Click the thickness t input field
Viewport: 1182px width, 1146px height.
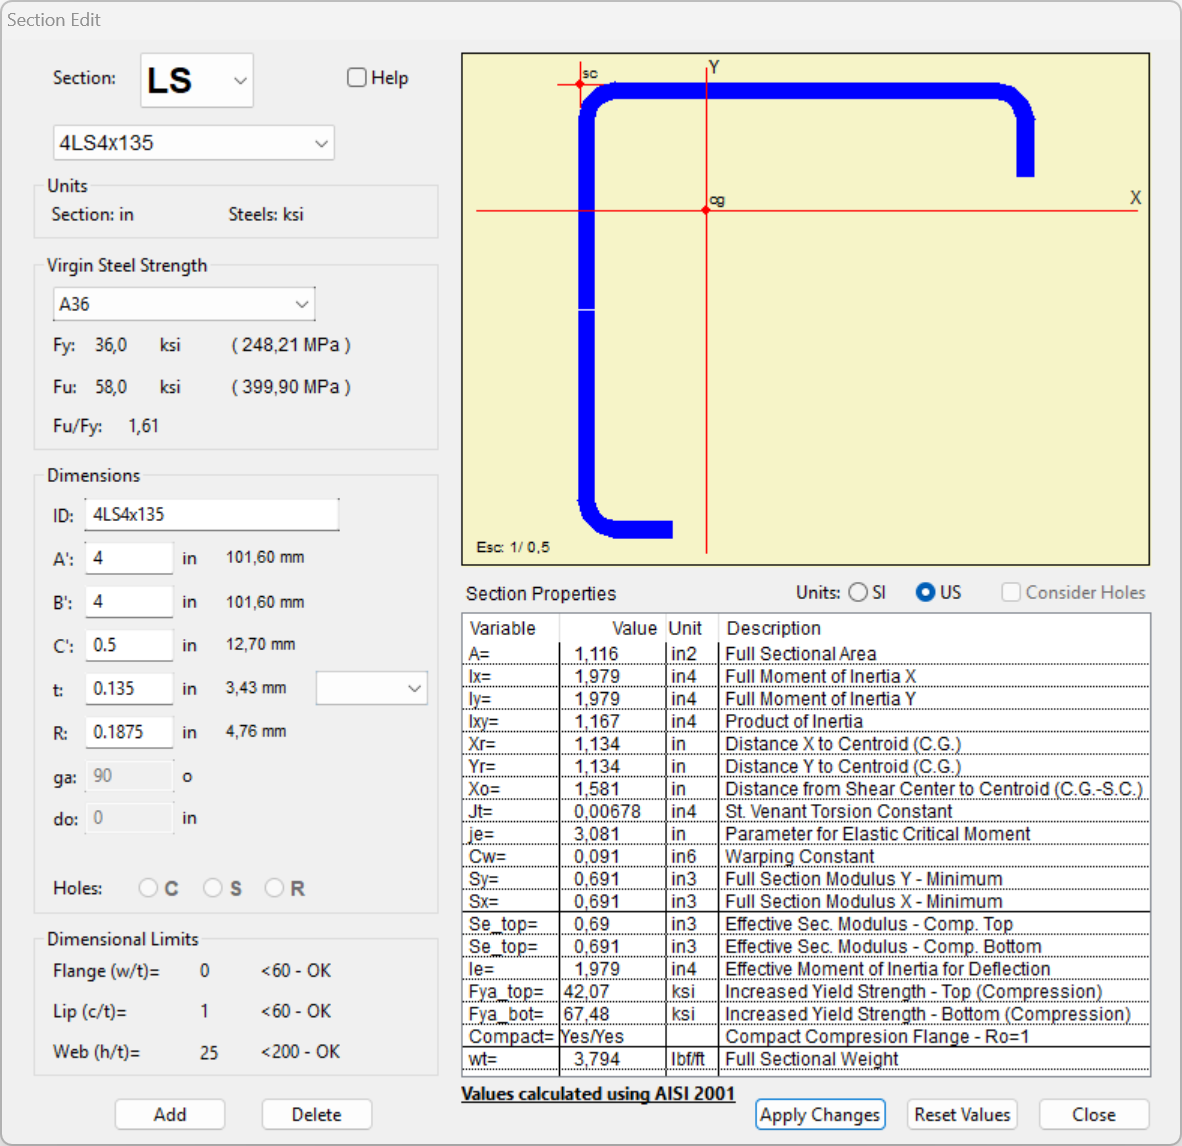coord(129,689)
